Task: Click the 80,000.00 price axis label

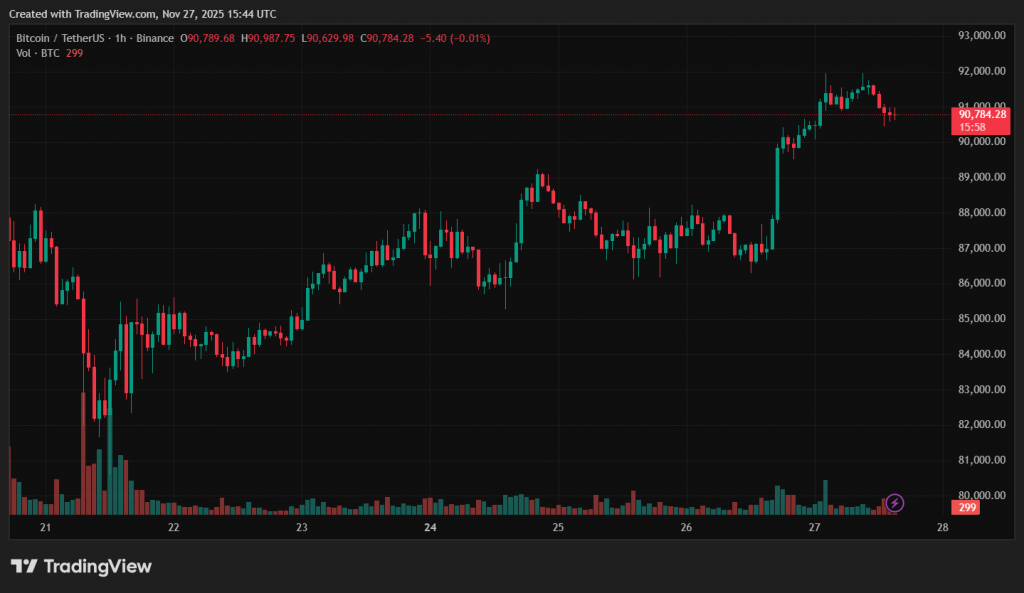Action: click(x=980, y=495)
